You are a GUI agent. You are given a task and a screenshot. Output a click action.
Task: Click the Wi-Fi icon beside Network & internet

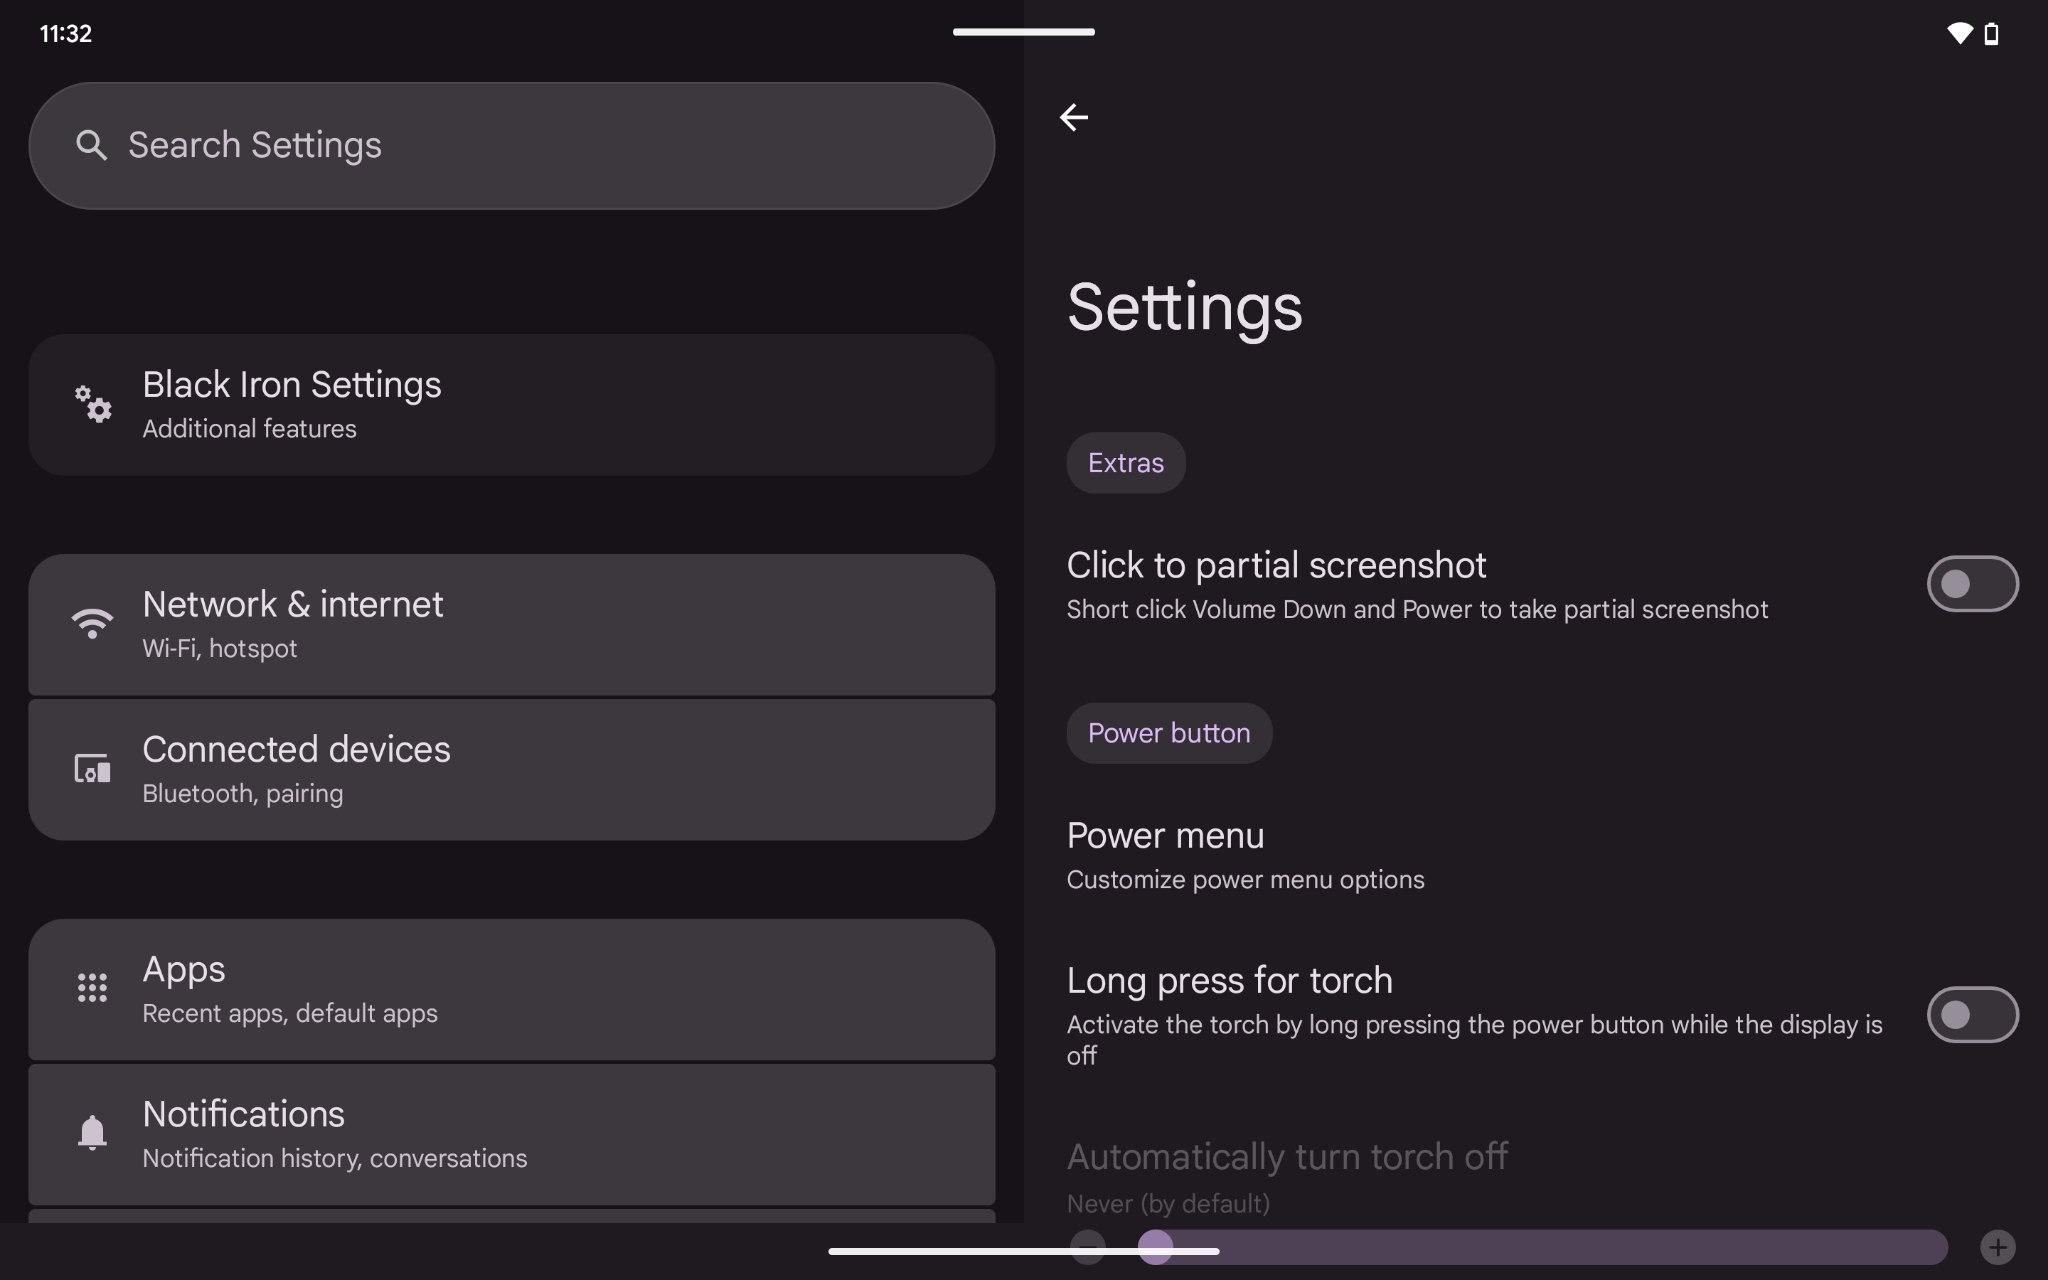92,623
